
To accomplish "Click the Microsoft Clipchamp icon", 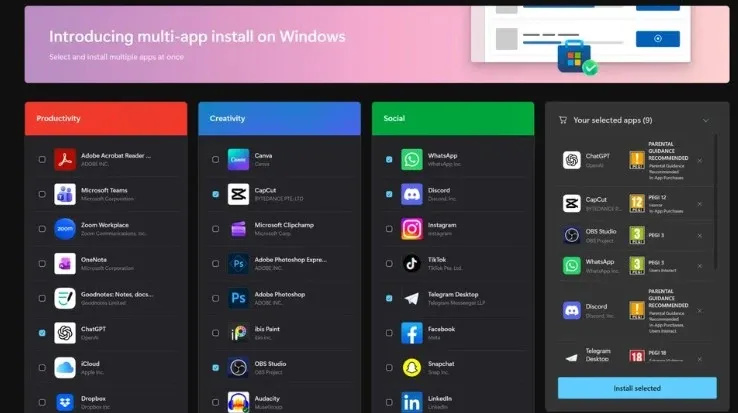I will pos(238,229).
